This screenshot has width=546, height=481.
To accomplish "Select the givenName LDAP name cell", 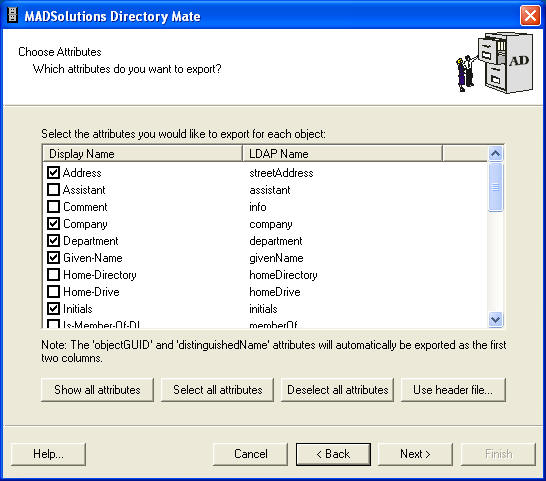I will 276,258.
